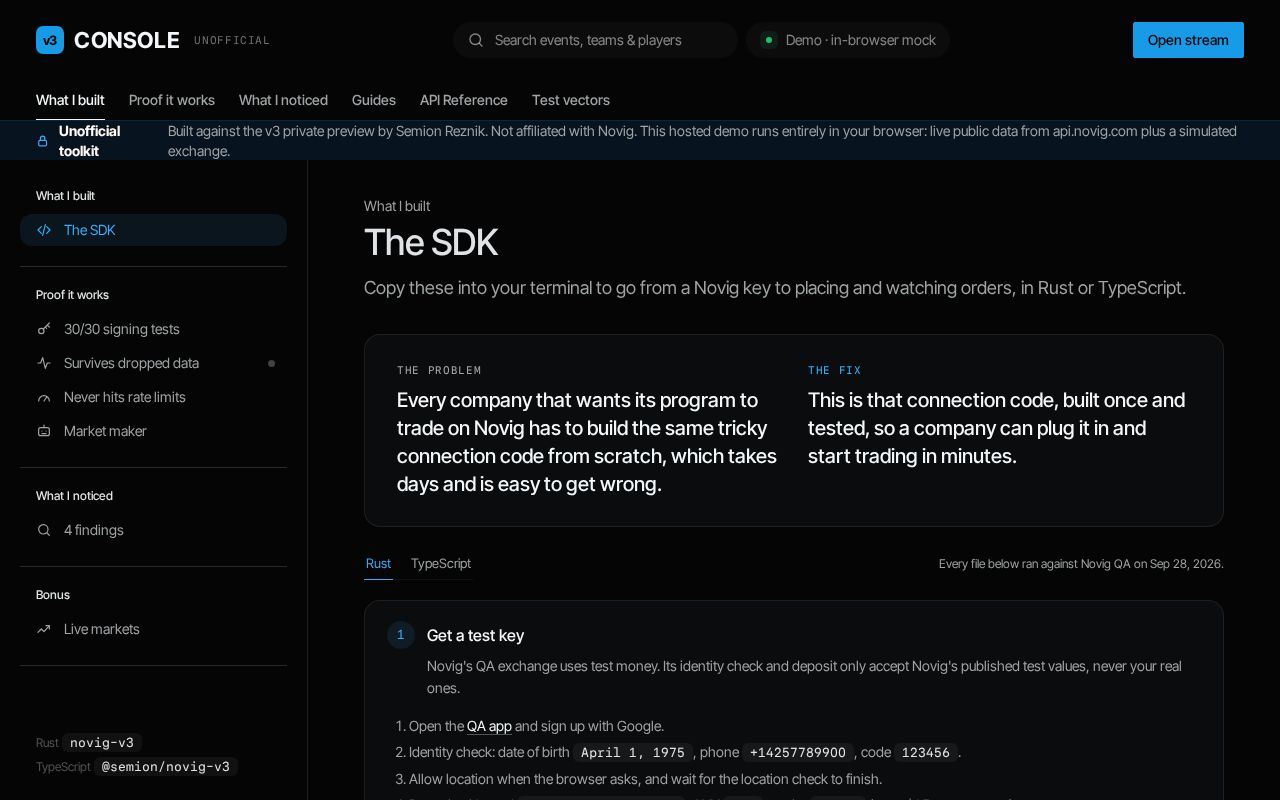
Task: Click the v3 logo badge
Action: click(50, 40)
